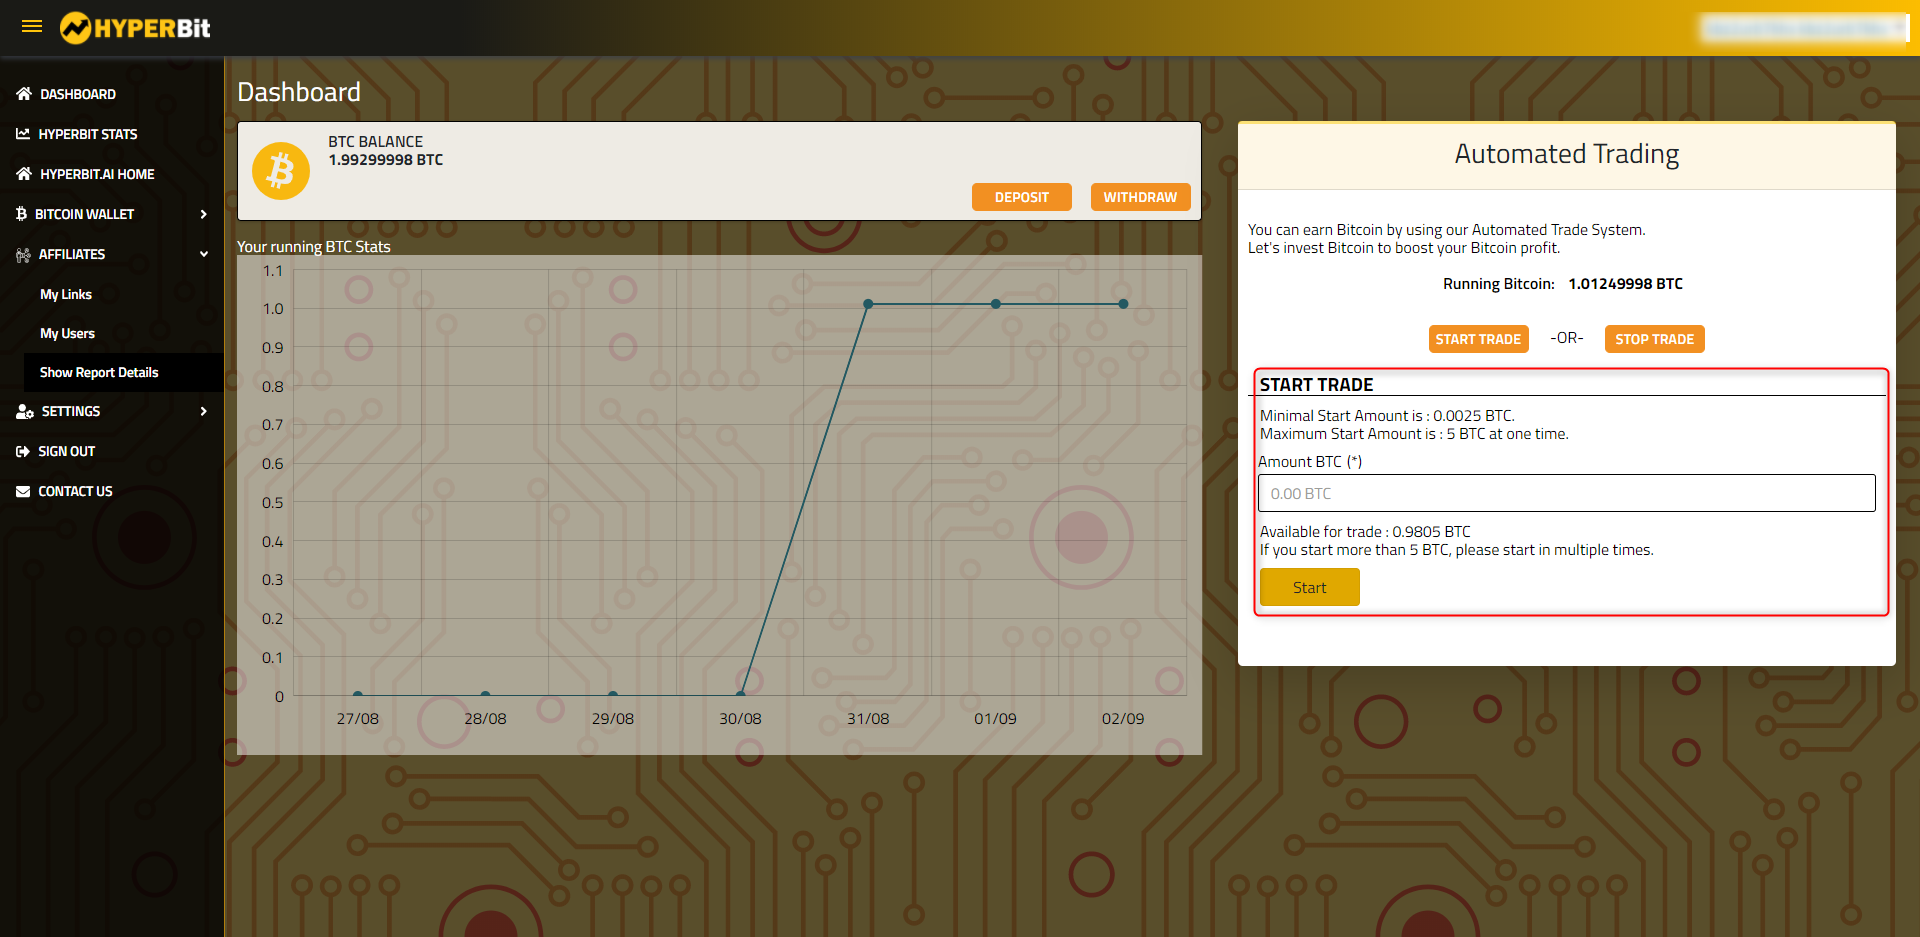Click Your running BTC Stats label
Image resolution: width=1920 pixels, height=937 pixels.
pyautogui.click(x=314, y=247)
